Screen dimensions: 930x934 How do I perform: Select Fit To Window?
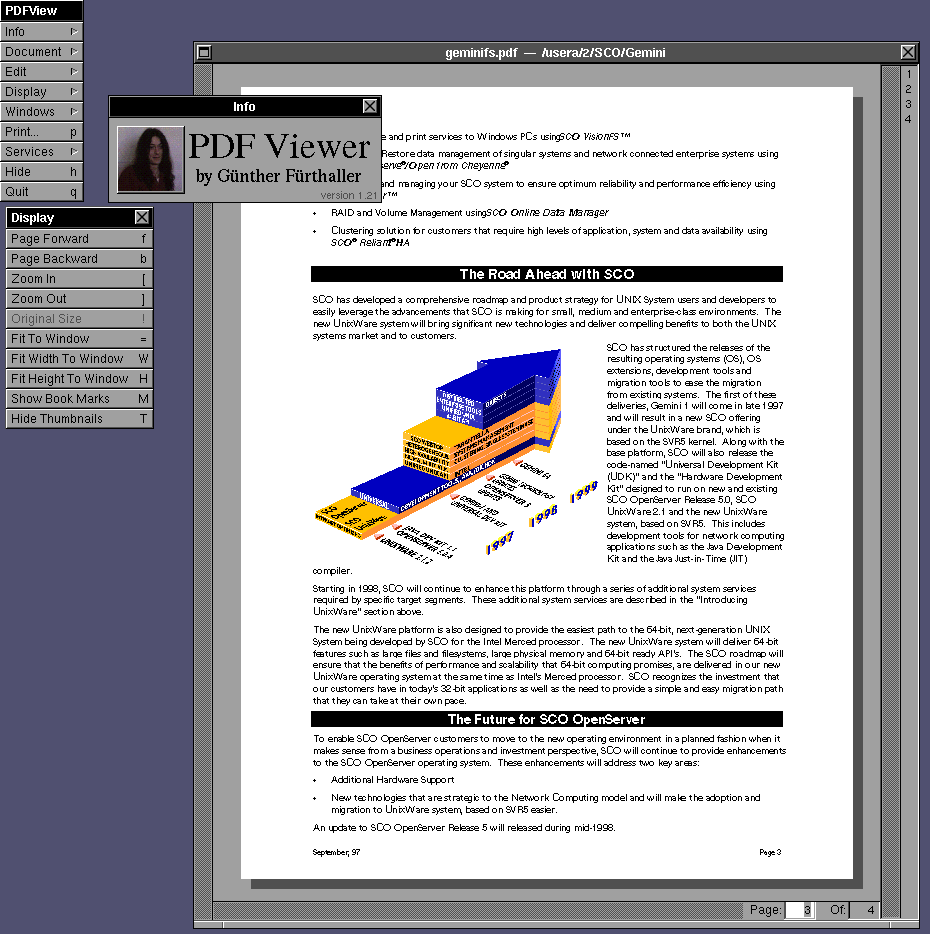pyautogui.click(x=79, y=339)
